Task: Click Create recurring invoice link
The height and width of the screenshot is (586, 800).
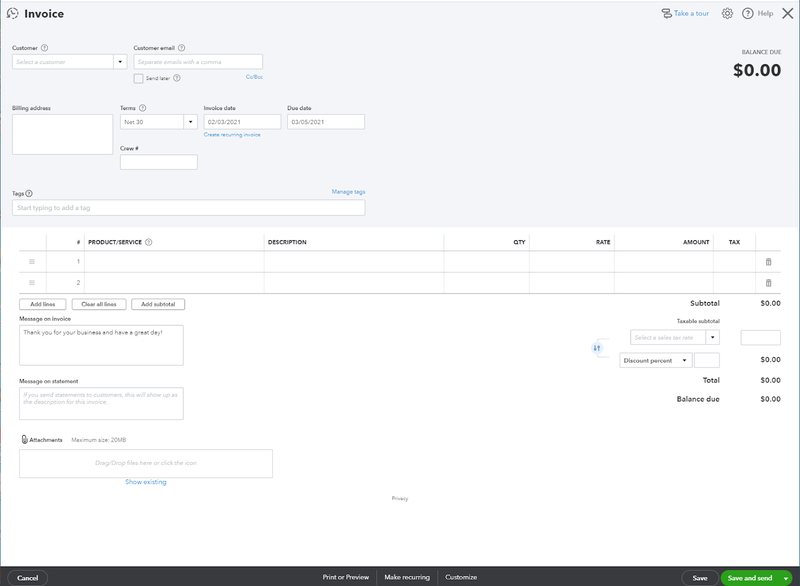Action: (x=232, y=135)
